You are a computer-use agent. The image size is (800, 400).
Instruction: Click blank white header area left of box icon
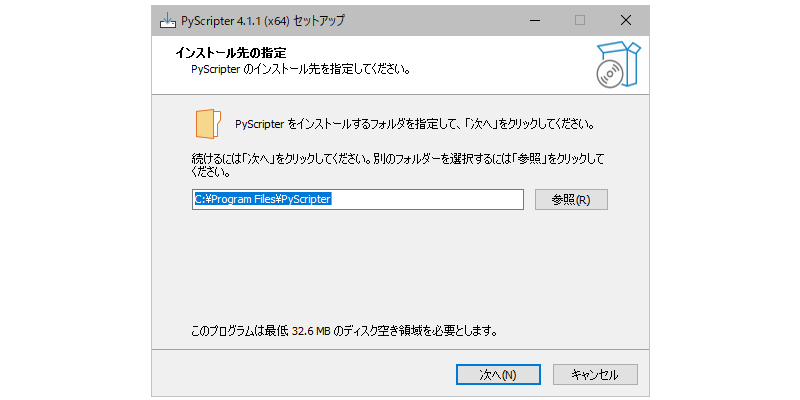[500, 62]
